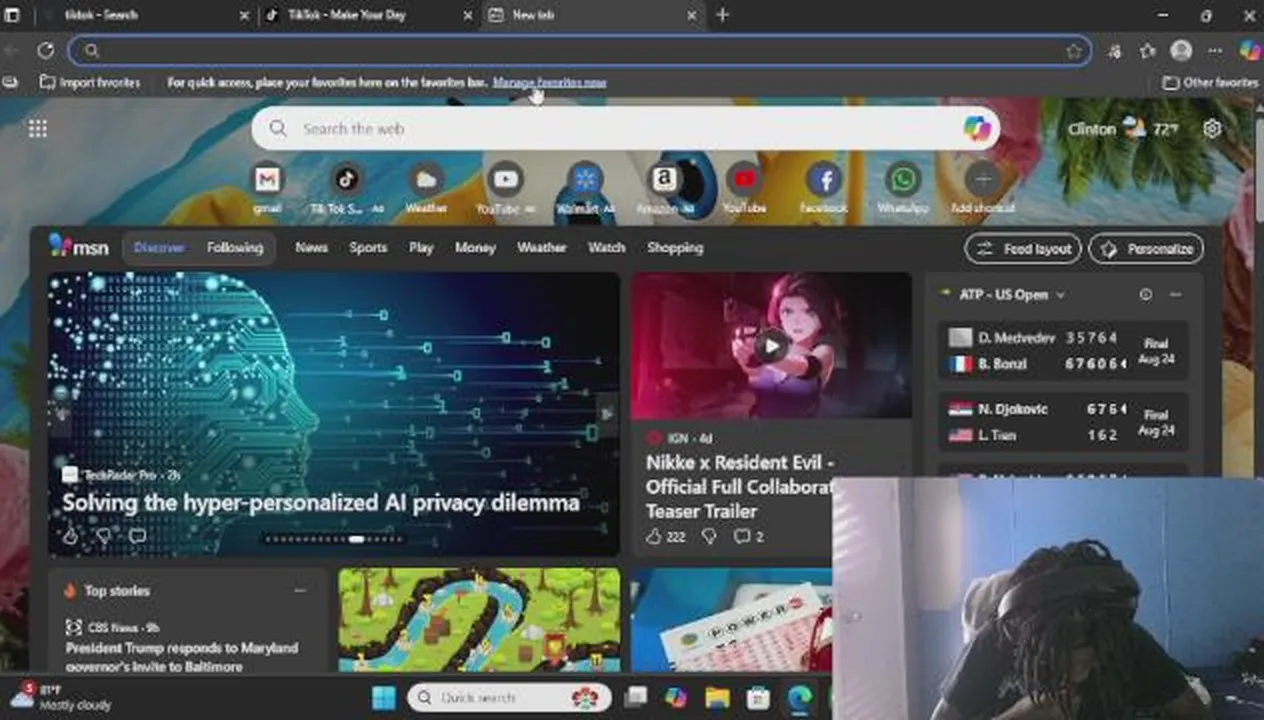Open the red YouTube shortcut tile
Image resolution: width=1264 pixels, height=720 pixels.
coord(744,187)
